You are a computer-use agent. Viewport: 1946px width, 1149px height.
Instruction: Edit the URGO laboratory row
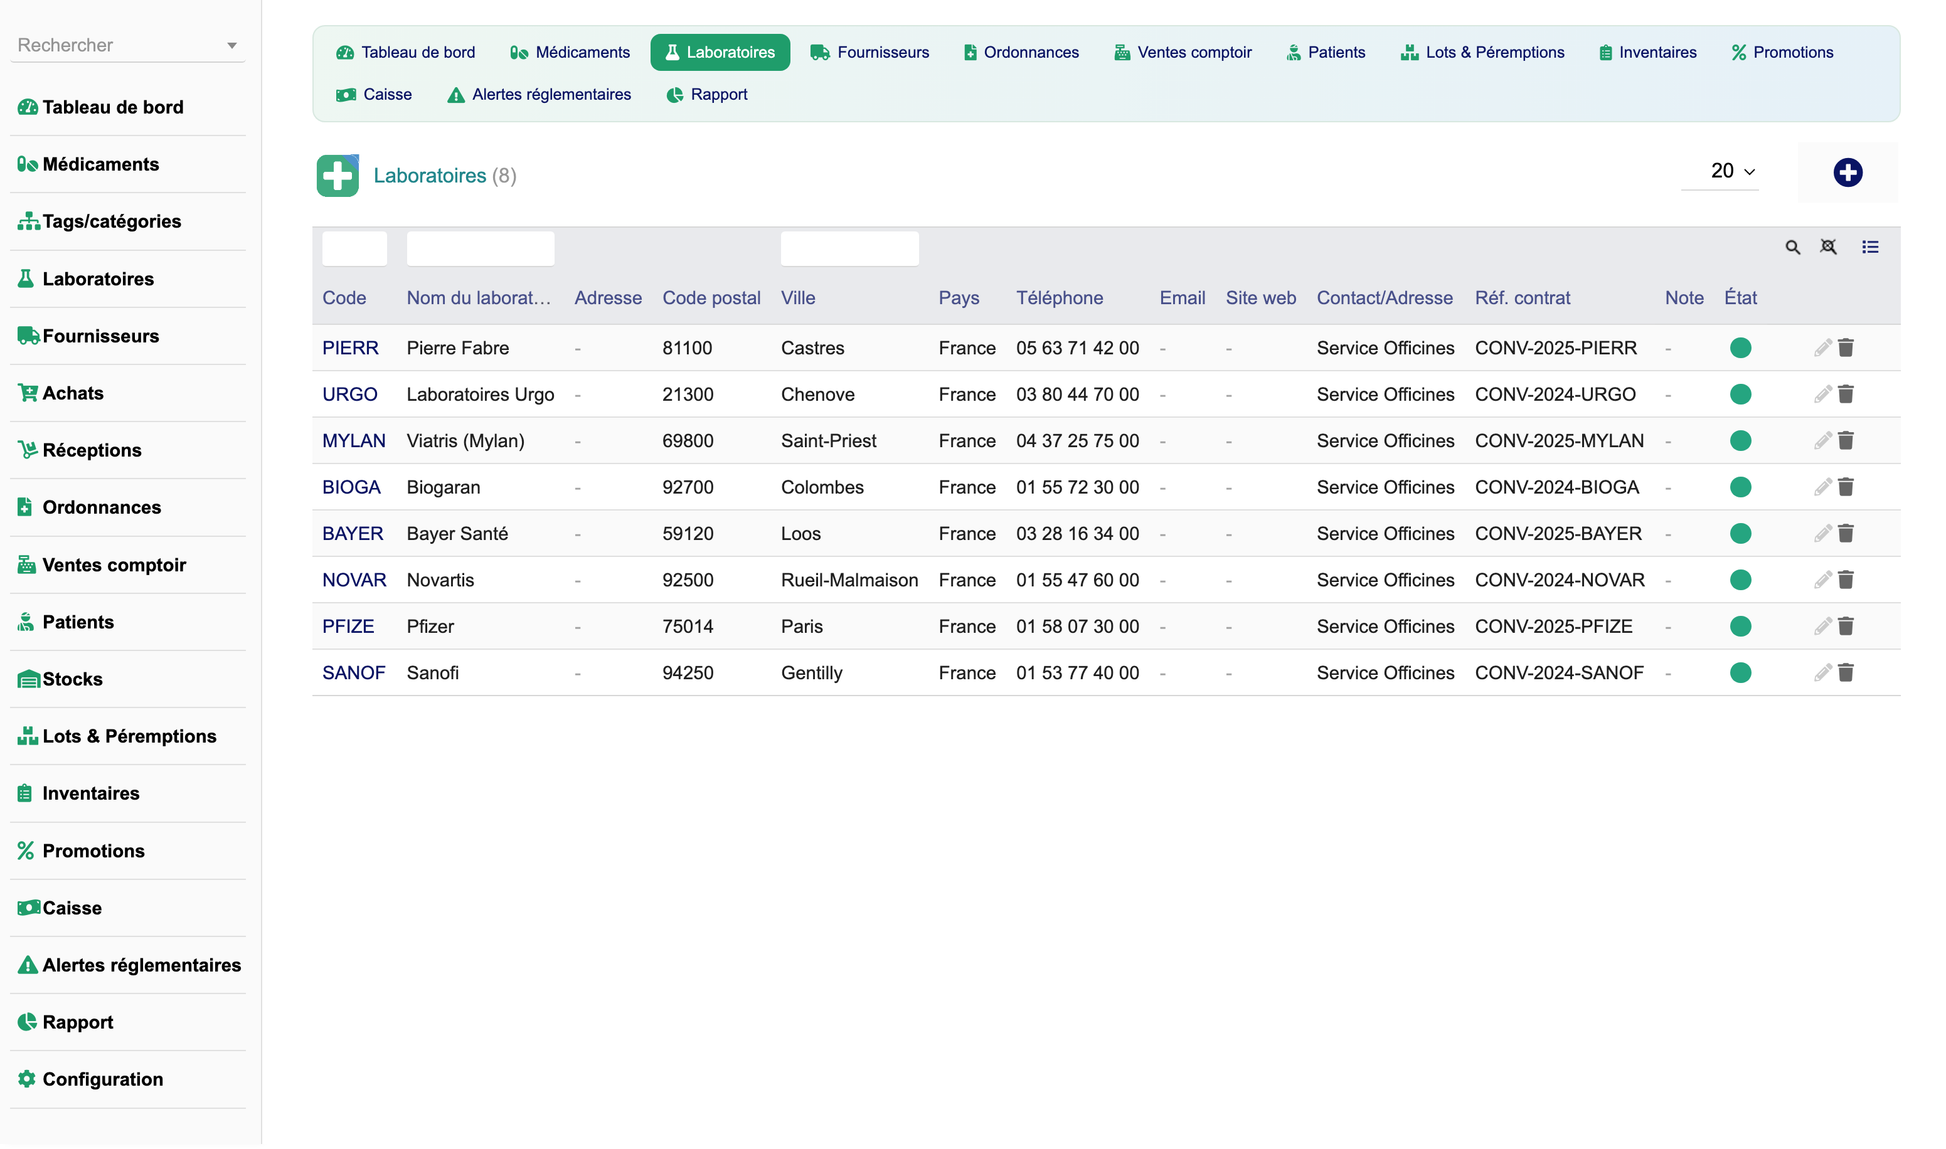(x=1822, y=394)
